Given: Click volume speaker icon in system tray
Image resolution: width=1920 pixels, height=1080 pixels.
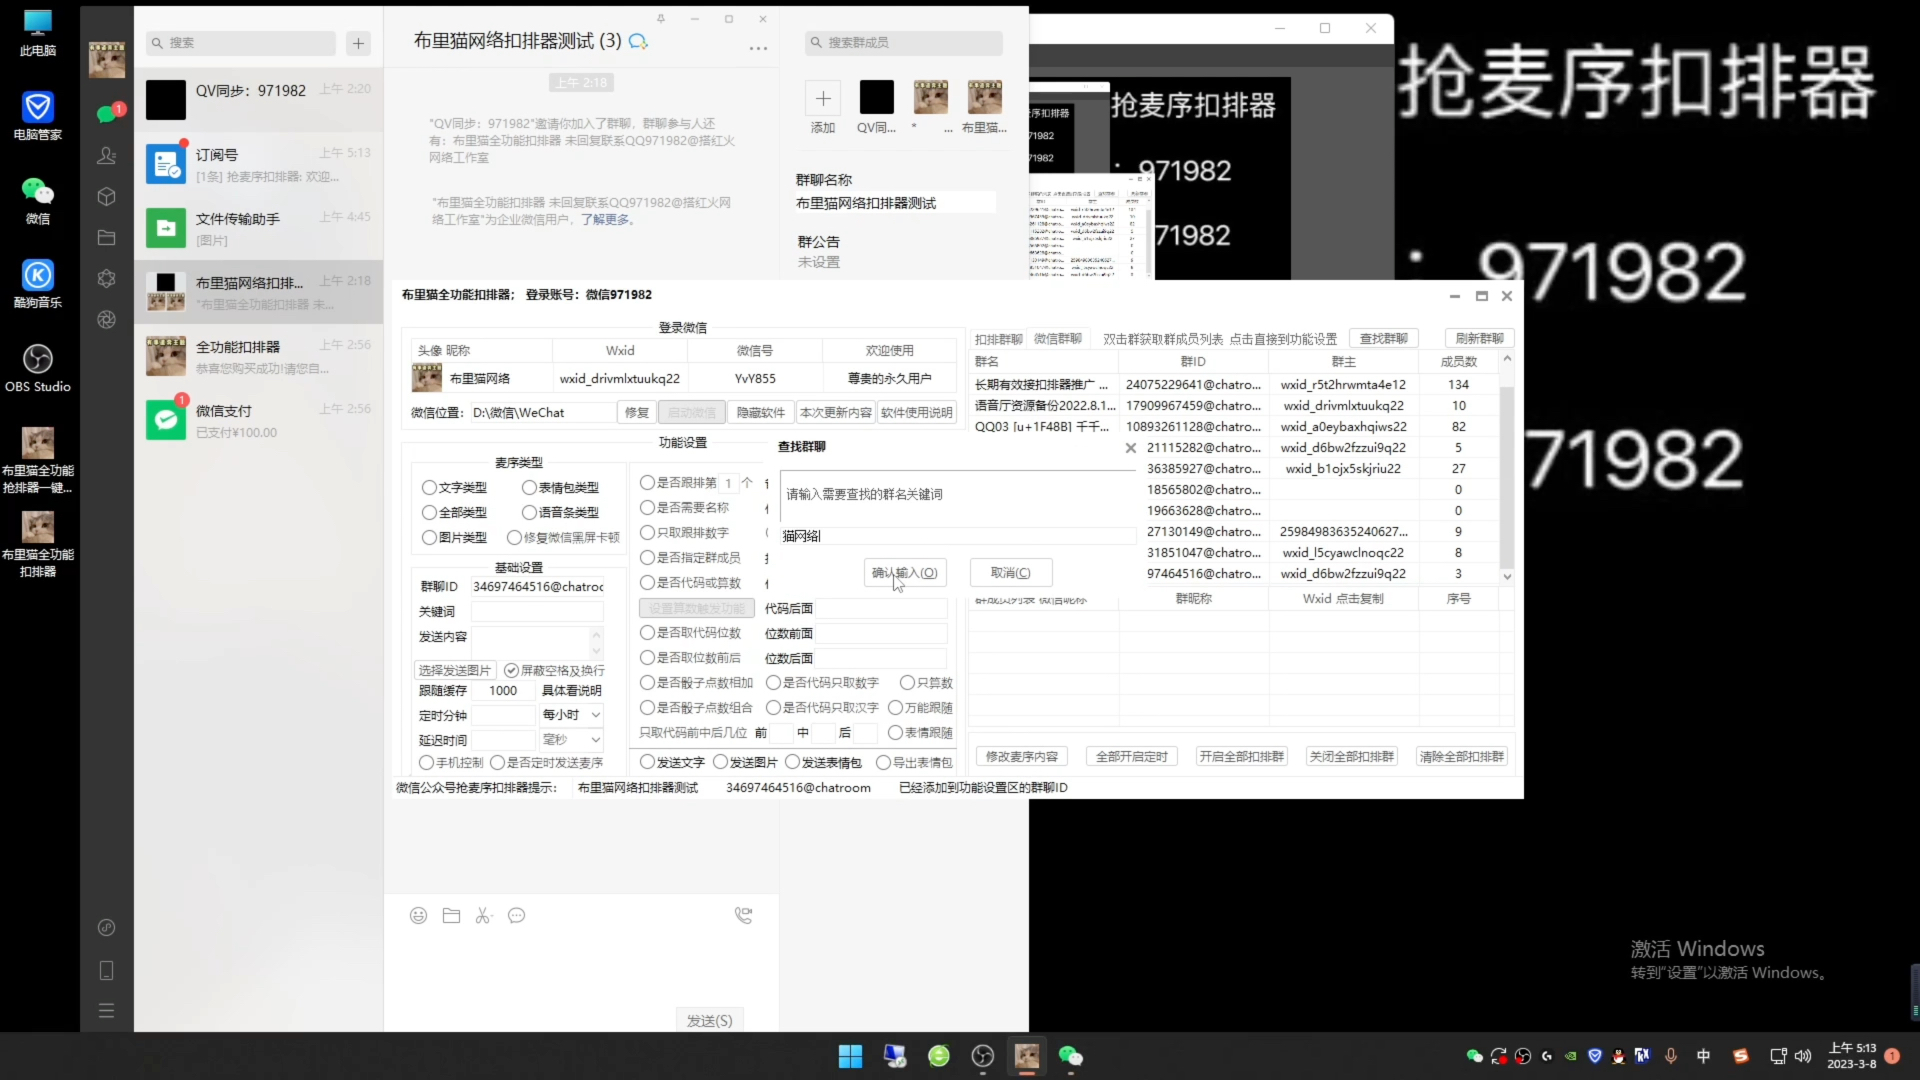Looking at the screenshot, I should [x=1803, y=1056].
